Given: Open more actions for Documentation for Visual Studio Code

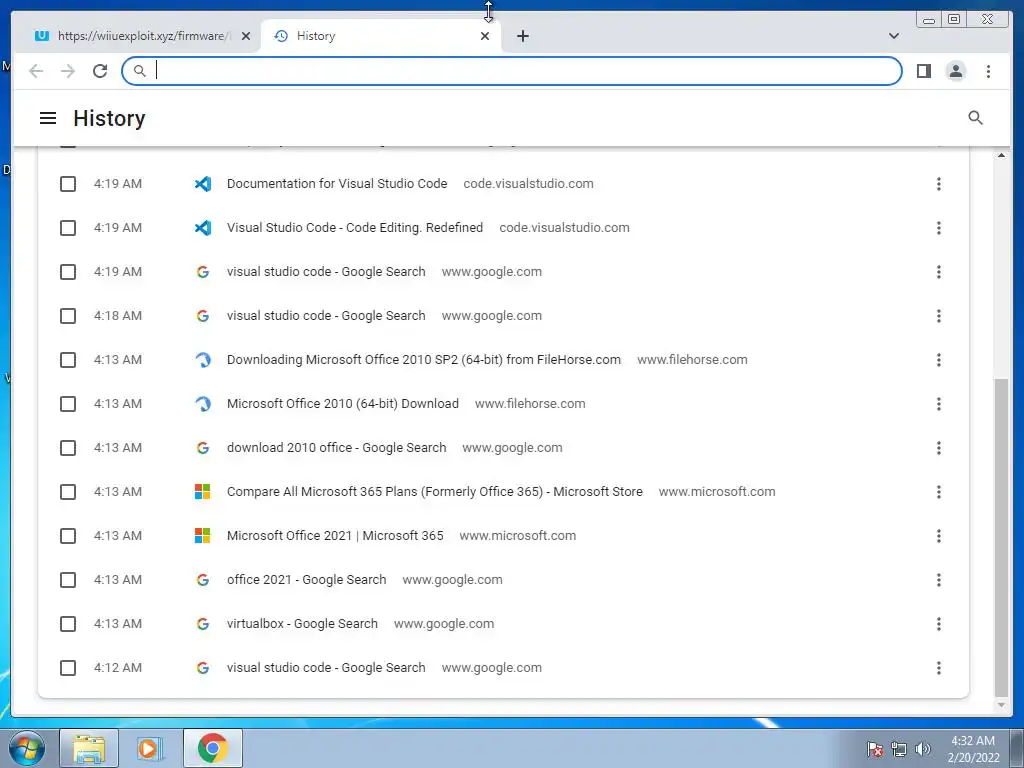Looking at the screenshot, I should point(938,184).
